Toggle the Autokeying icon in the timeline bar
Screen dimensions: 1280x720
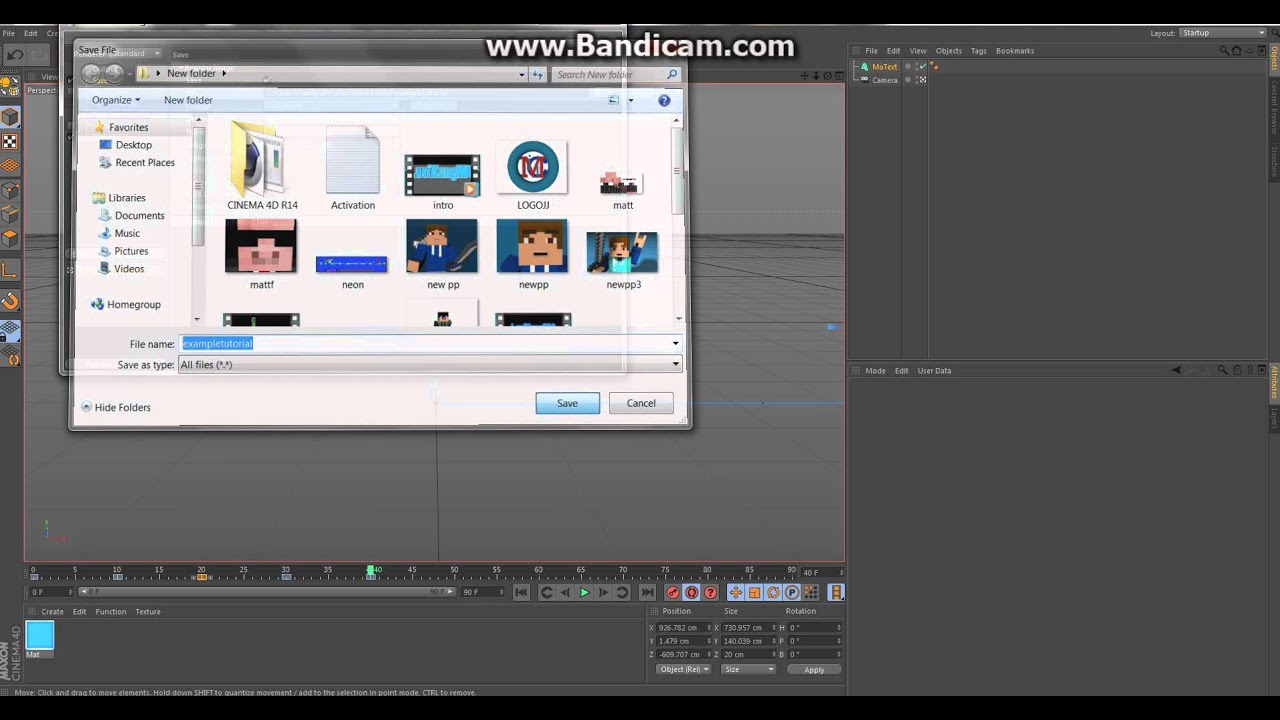[692, 593]
